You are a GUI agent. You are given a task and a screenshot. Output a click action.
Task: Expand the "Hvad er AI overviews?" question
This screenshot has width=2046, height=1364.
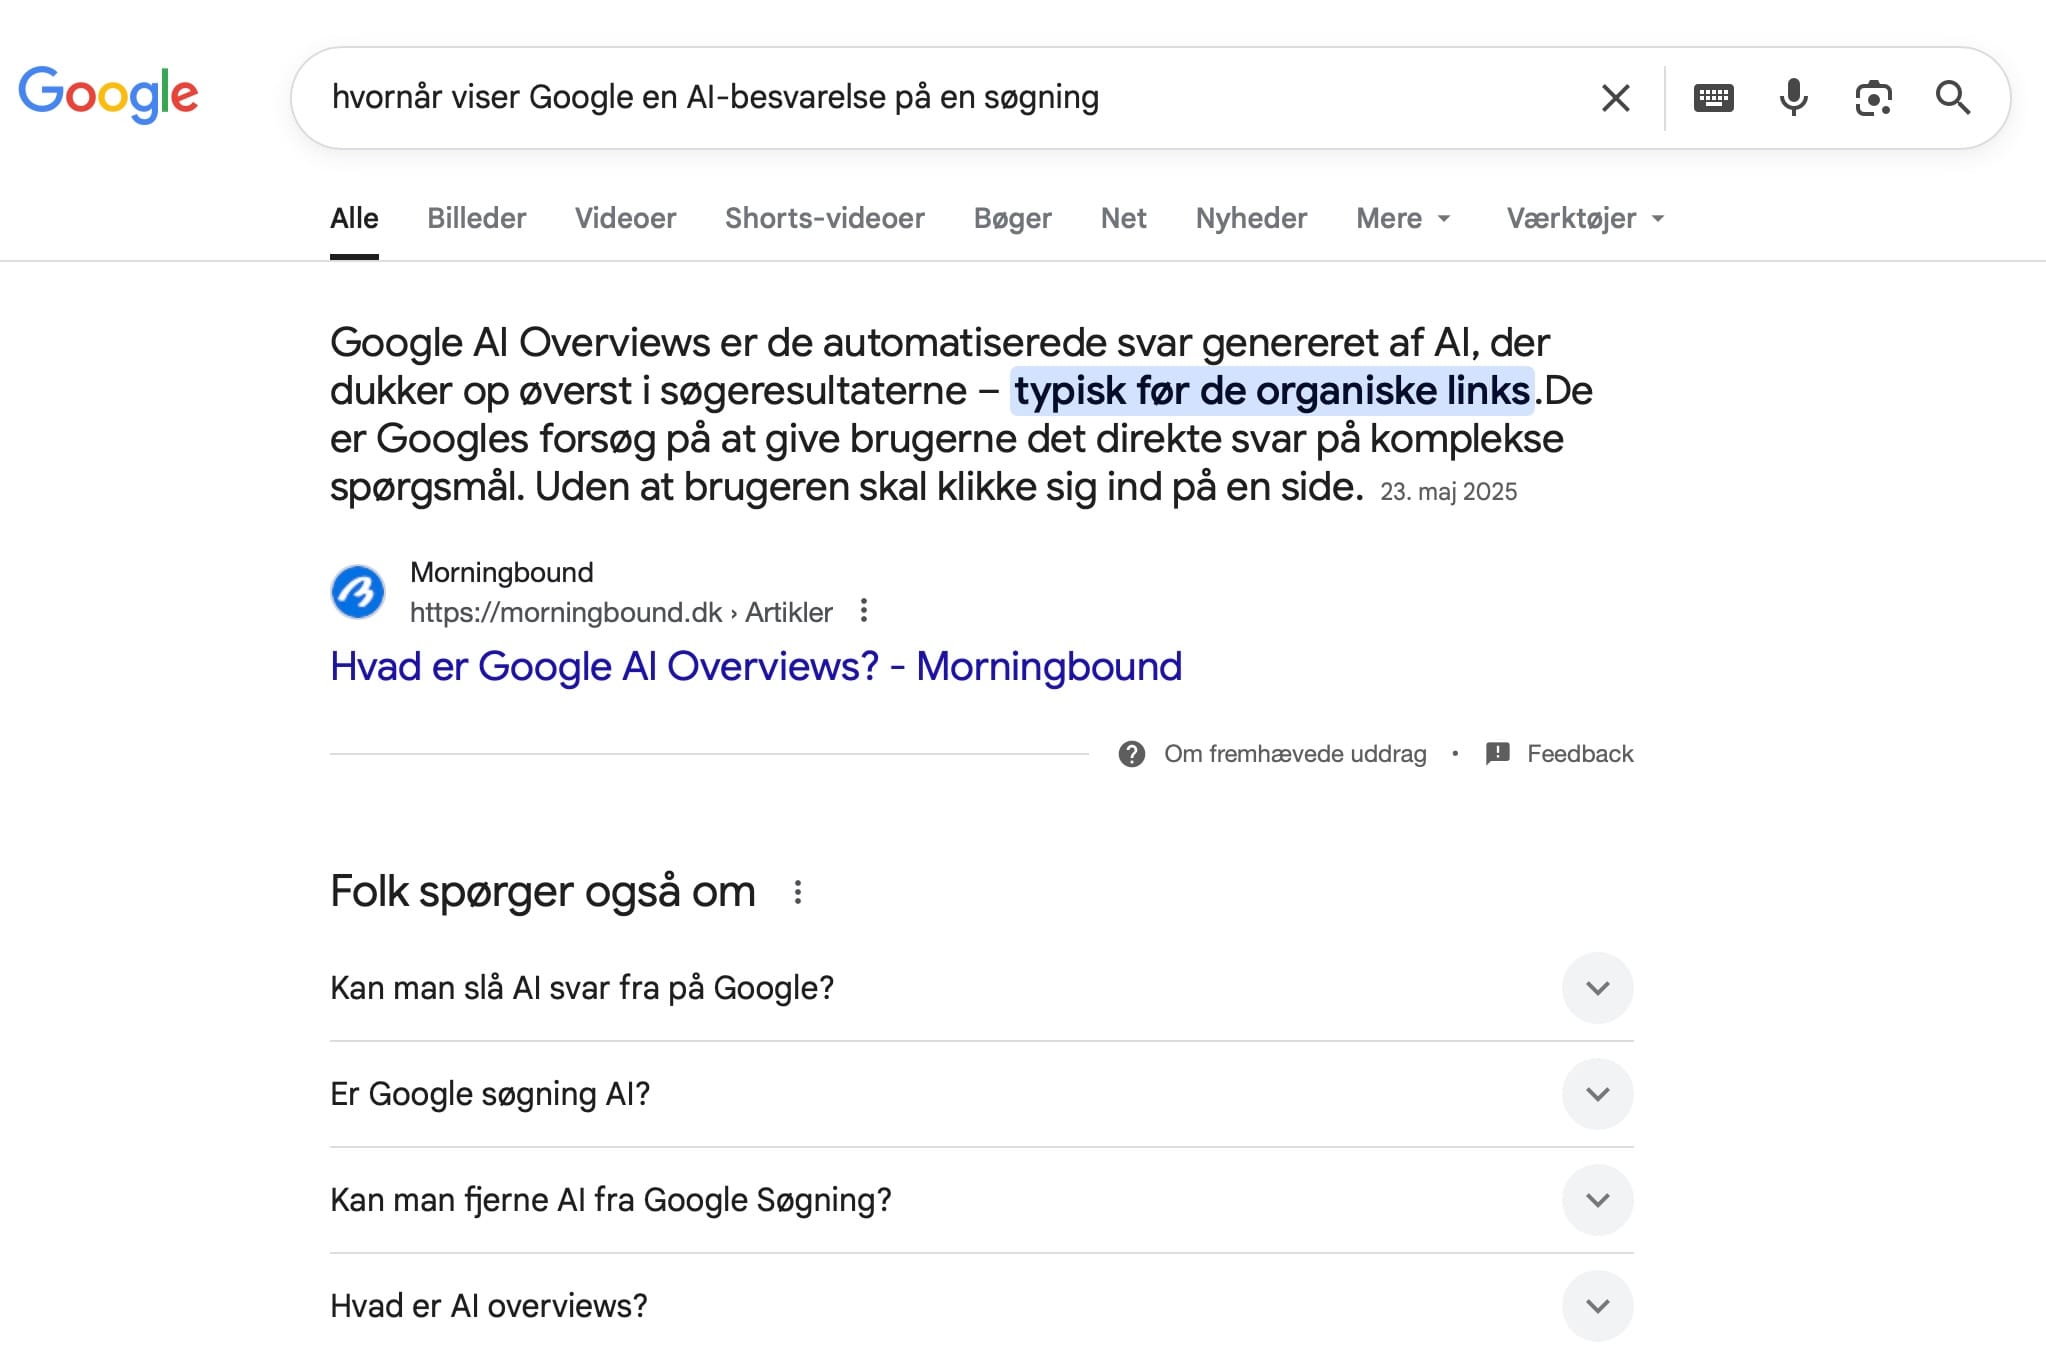click(1597, 1306)
